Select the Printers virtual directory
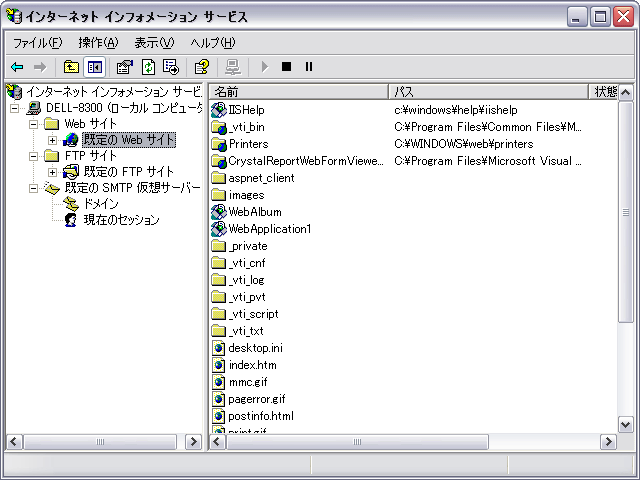 249,144
